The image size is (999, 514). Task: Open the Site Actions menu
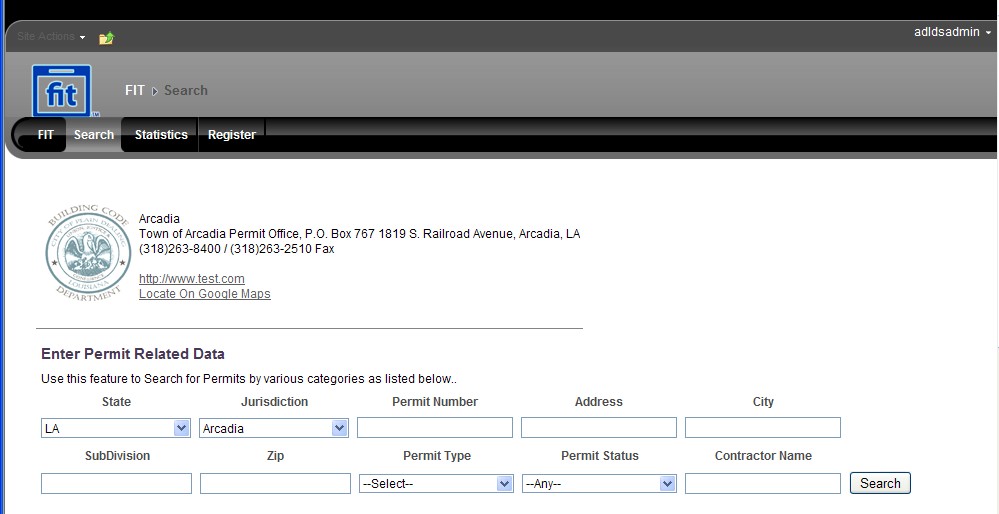pyautogui.click(x=51, y=37)
